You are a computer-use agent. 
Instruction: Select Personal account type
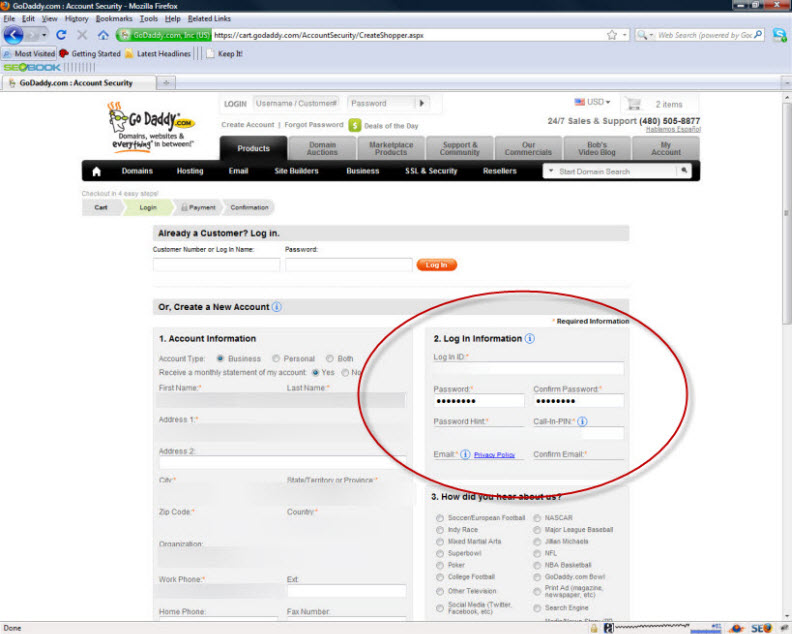click(x=276, y=358)
